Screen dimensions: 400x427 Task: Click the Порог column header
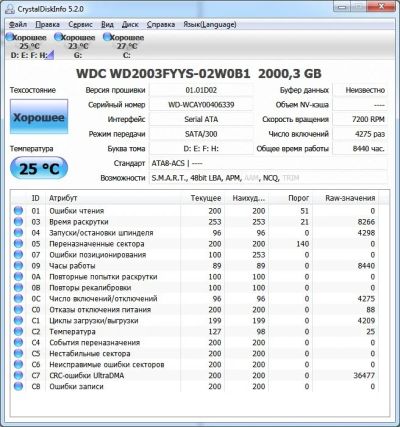tap(291, 198)
